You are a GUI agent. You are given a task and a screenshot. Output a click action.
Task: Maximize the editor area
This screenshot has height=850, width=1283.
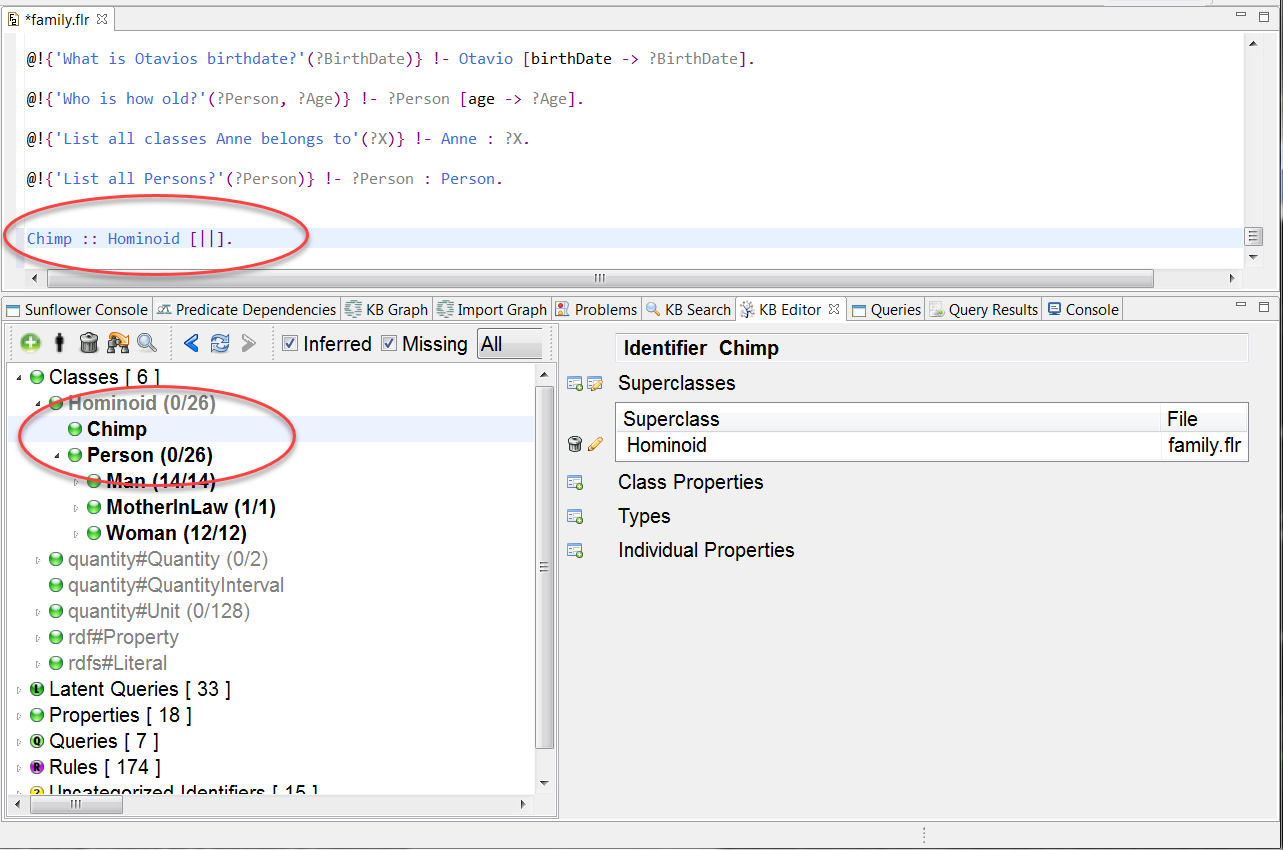pyautogui.click(x=1264, y=16)
